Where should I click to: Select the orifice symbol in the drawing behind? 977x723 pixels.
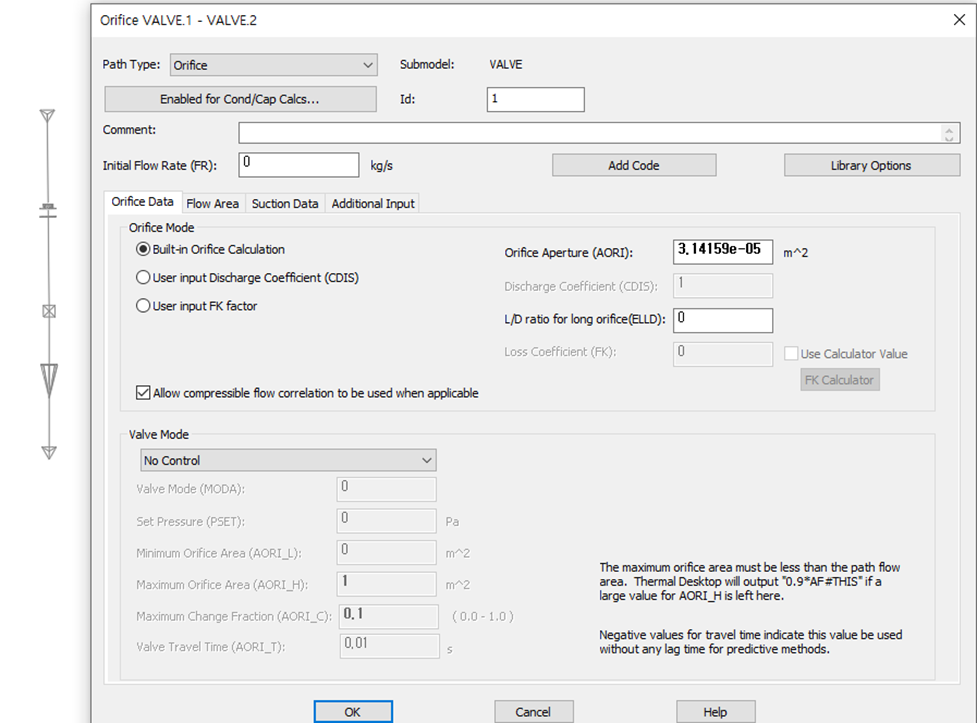(x=48, y=211)
